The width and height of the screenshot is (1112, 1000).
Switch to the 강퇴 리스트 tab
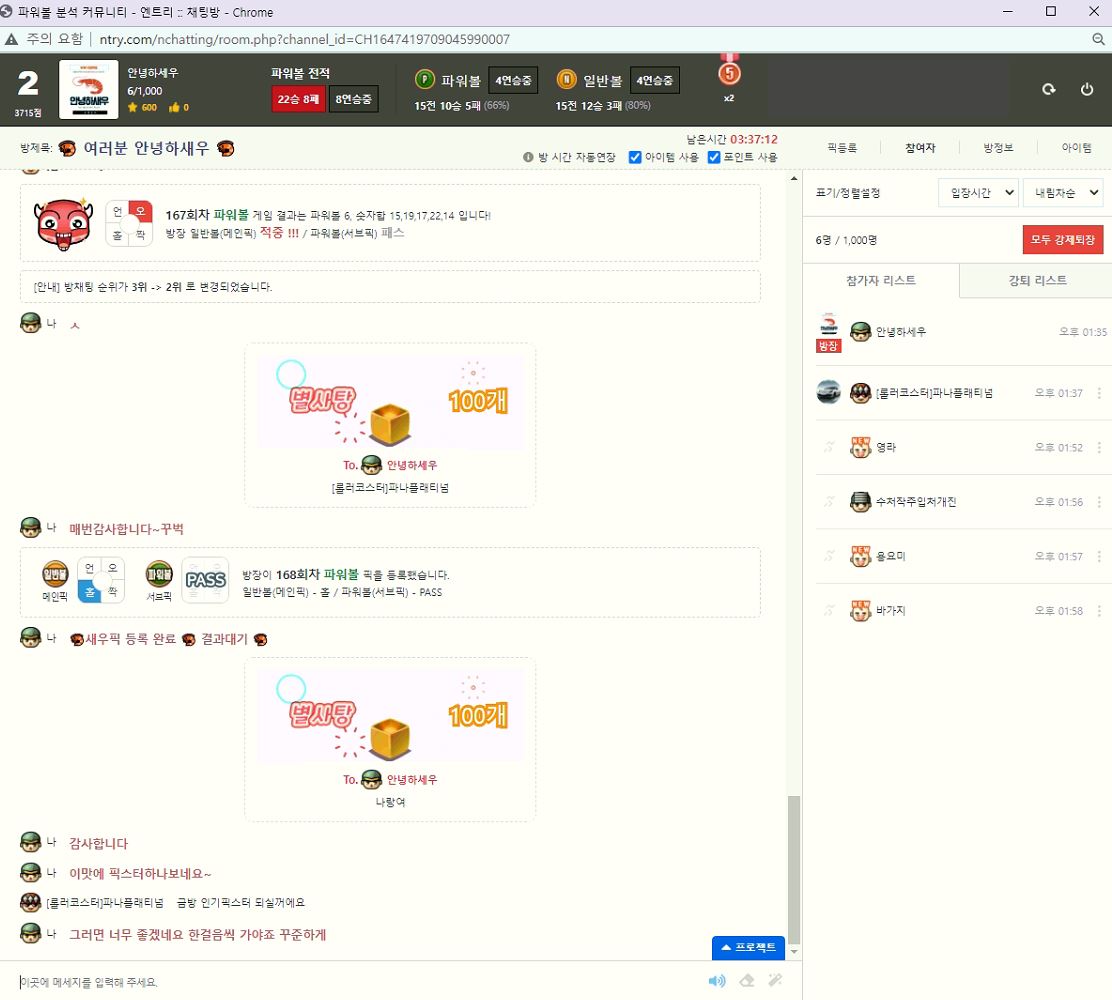pyautogui.click(x=1037, y=281)
